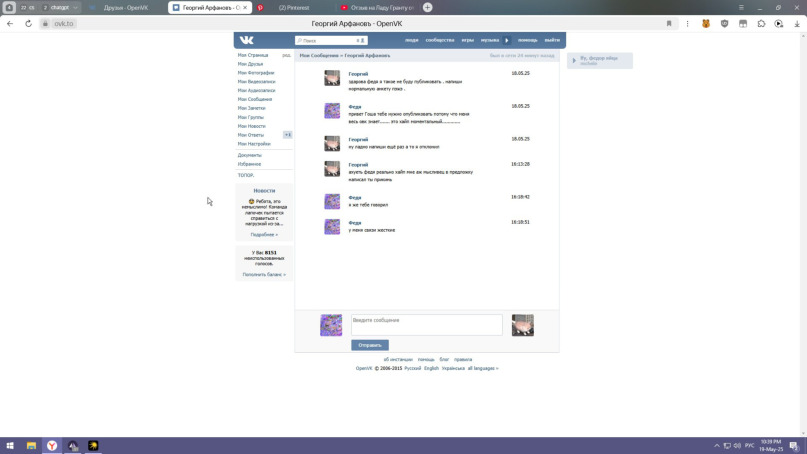Click Пополнить баланс link

(x=264, y=274)
